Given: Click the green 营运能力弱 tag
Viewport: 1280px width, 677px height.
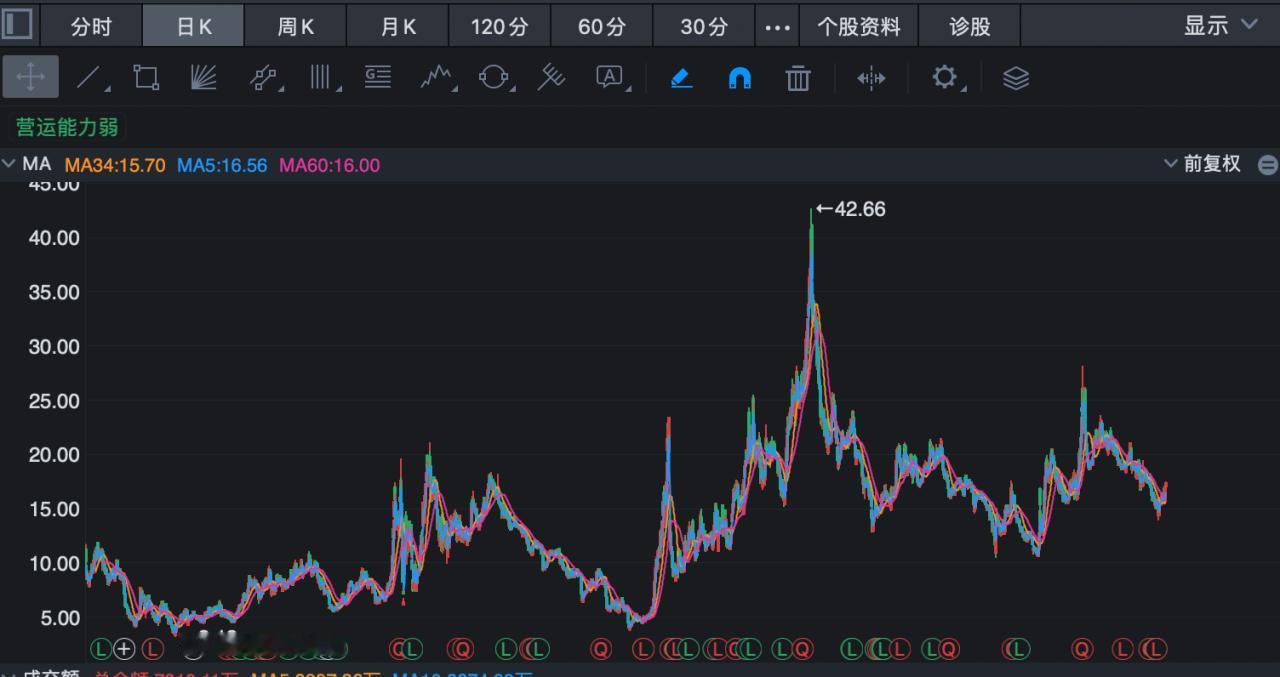Looking at the screenshot, I should point(67,127).
